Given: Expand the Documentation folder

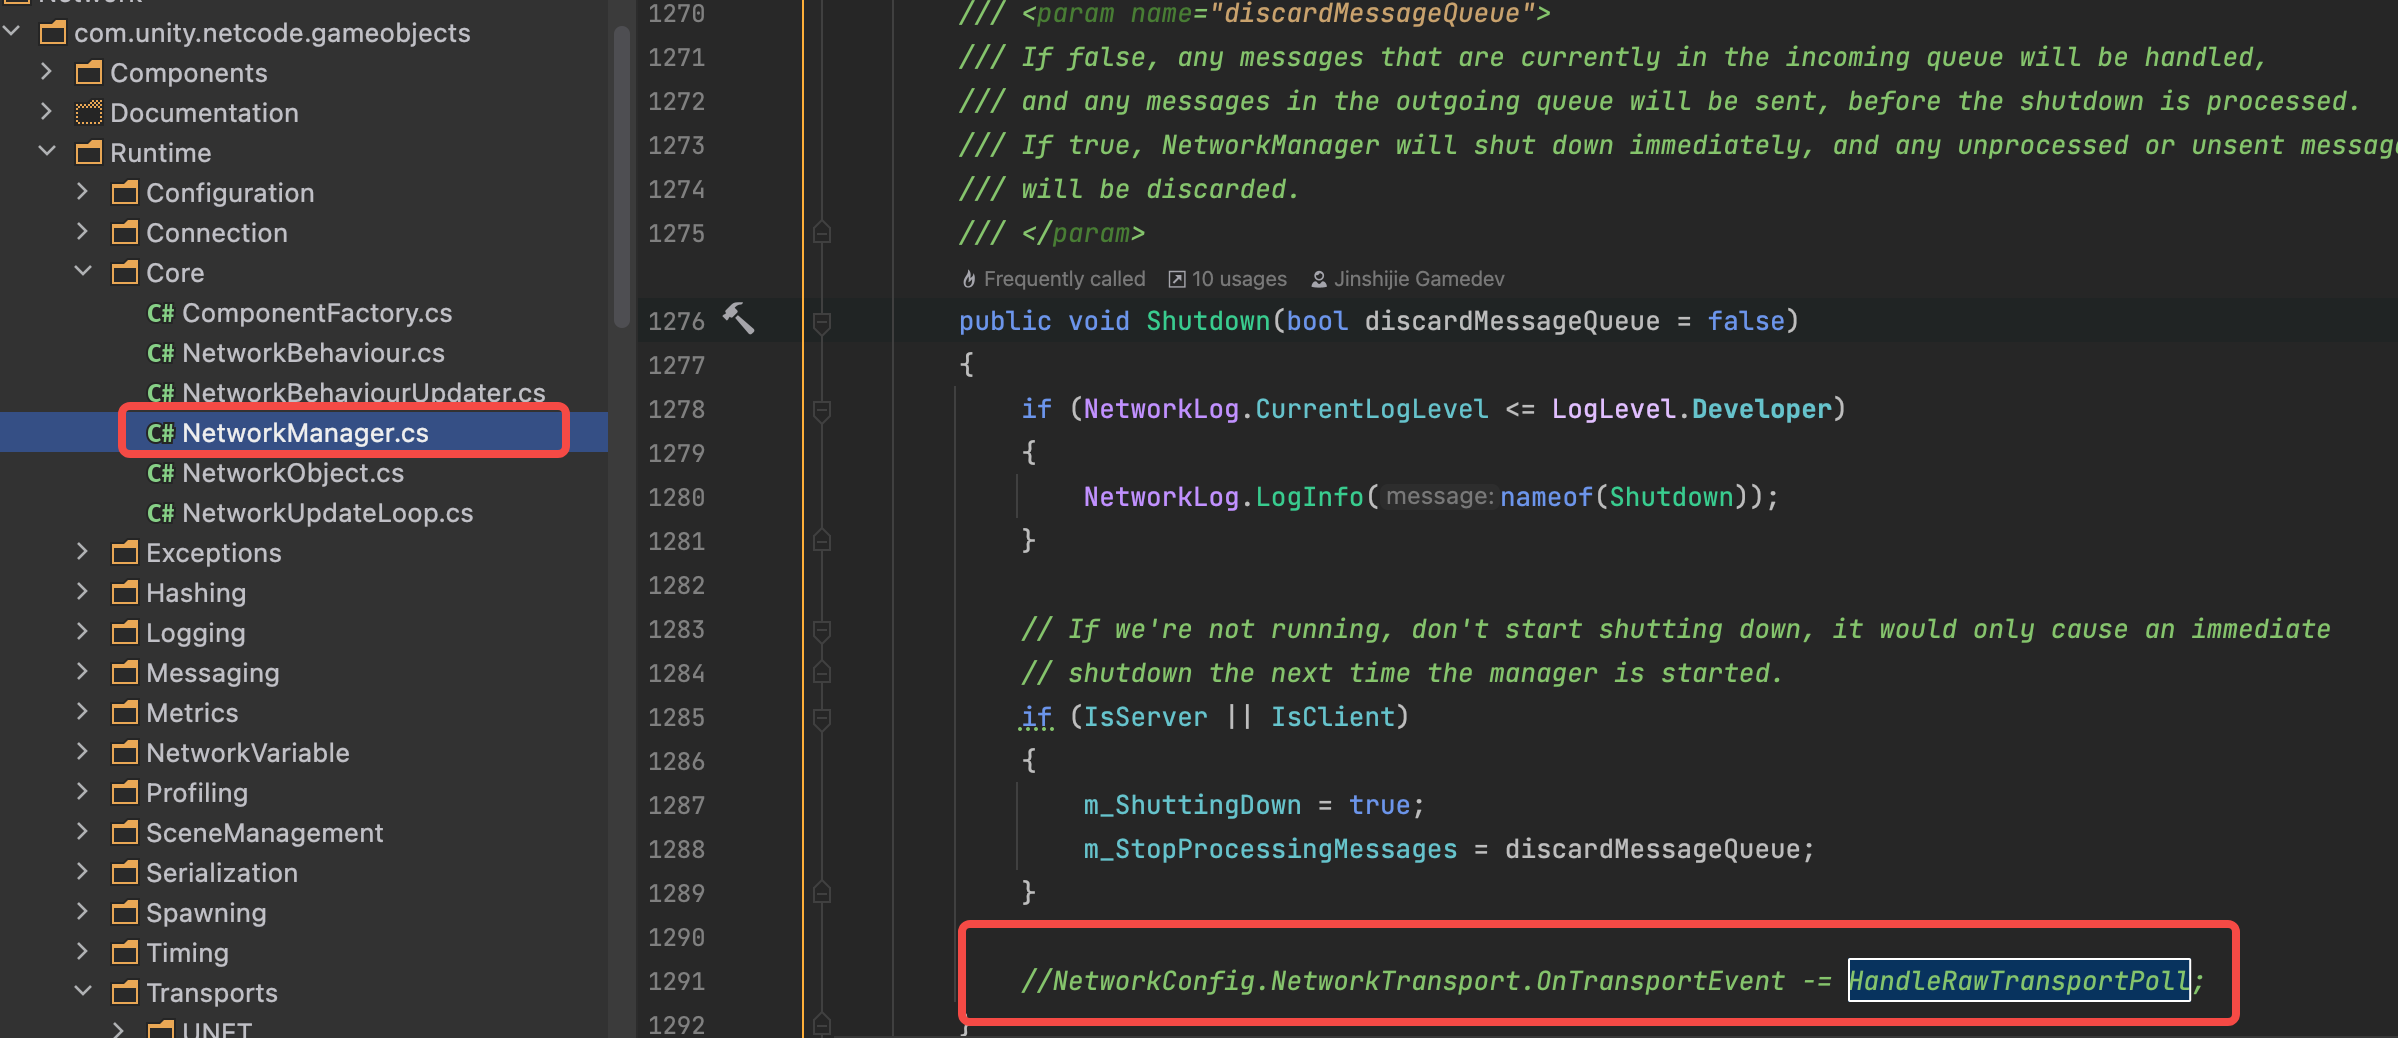Looking at the screenshot, I should pyautogui.click(x=46, y=112).
